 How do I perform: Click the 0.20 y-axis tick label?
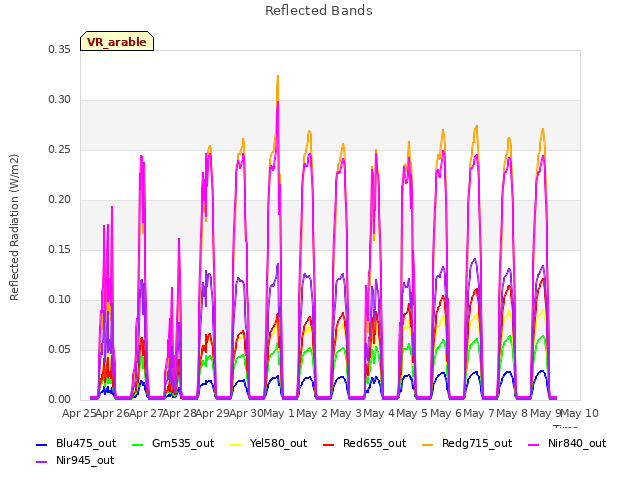tap(59, 200)
